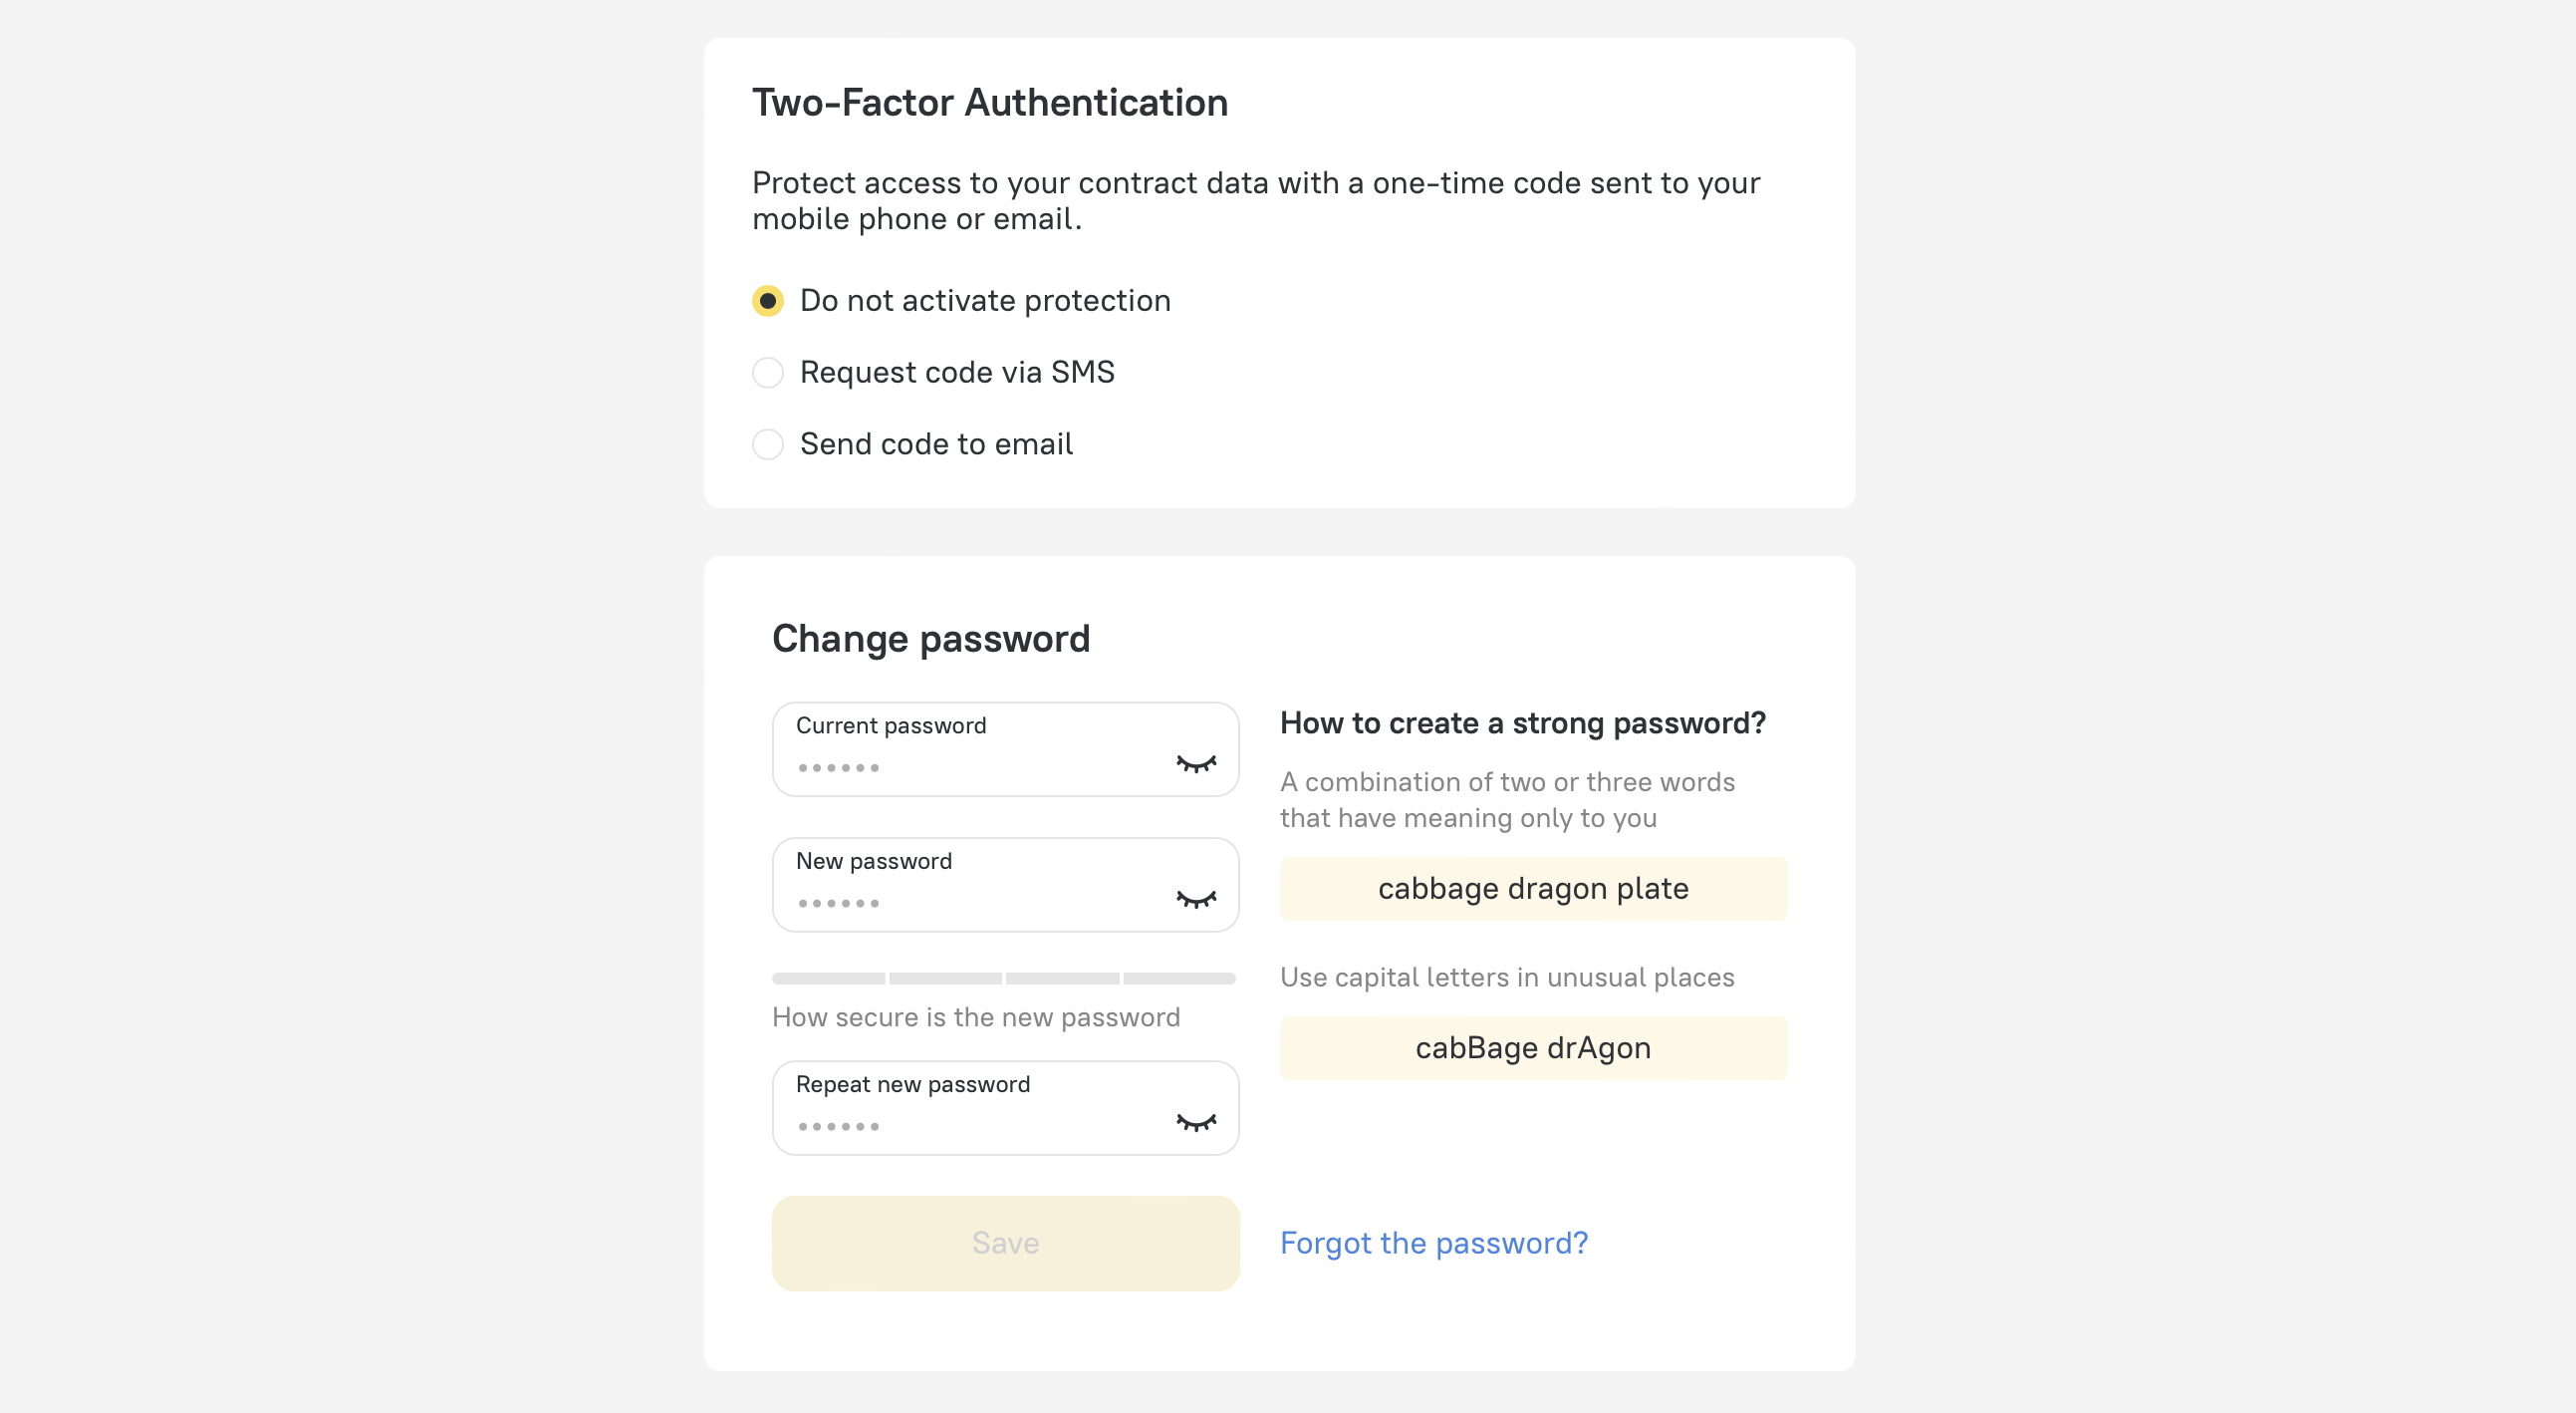
Task: Enable "Send code to email" radio option
Action: [x=768, y=444]
